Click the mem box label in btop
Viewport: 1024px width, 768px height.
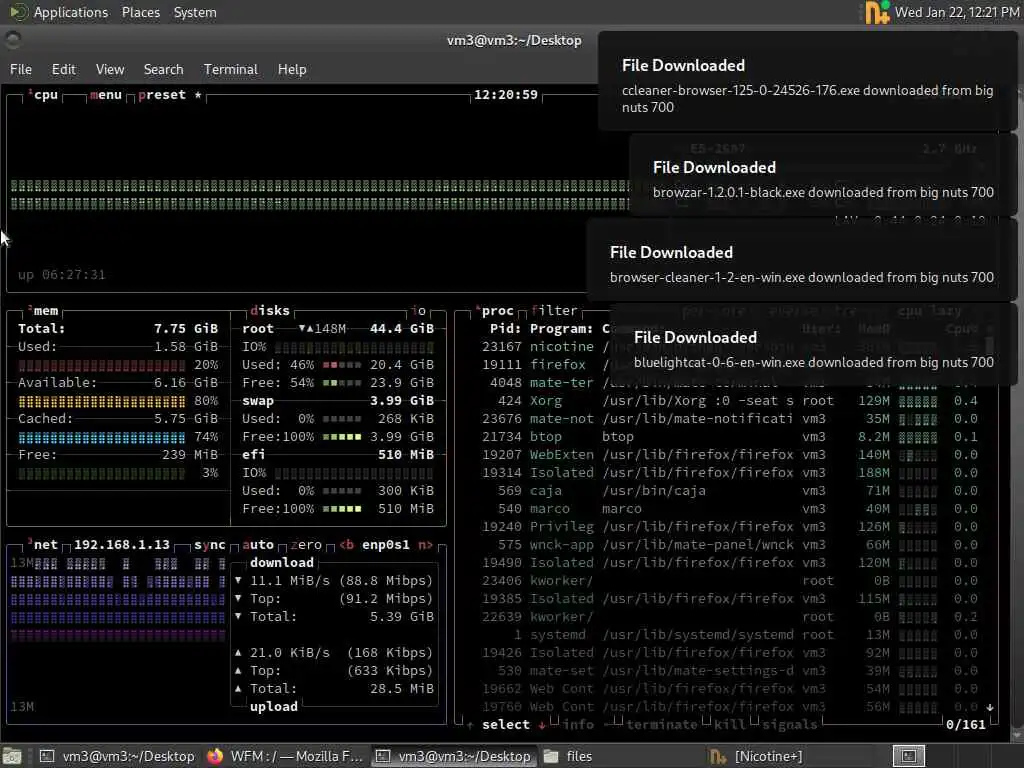click(x=44, y=311)
